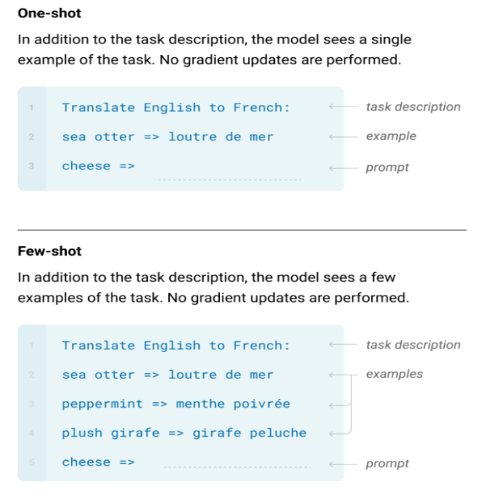The width and height of the screenshot is (494, 498).
Task: Click line number 3 in one-shot code box
Action: (31, 166)
